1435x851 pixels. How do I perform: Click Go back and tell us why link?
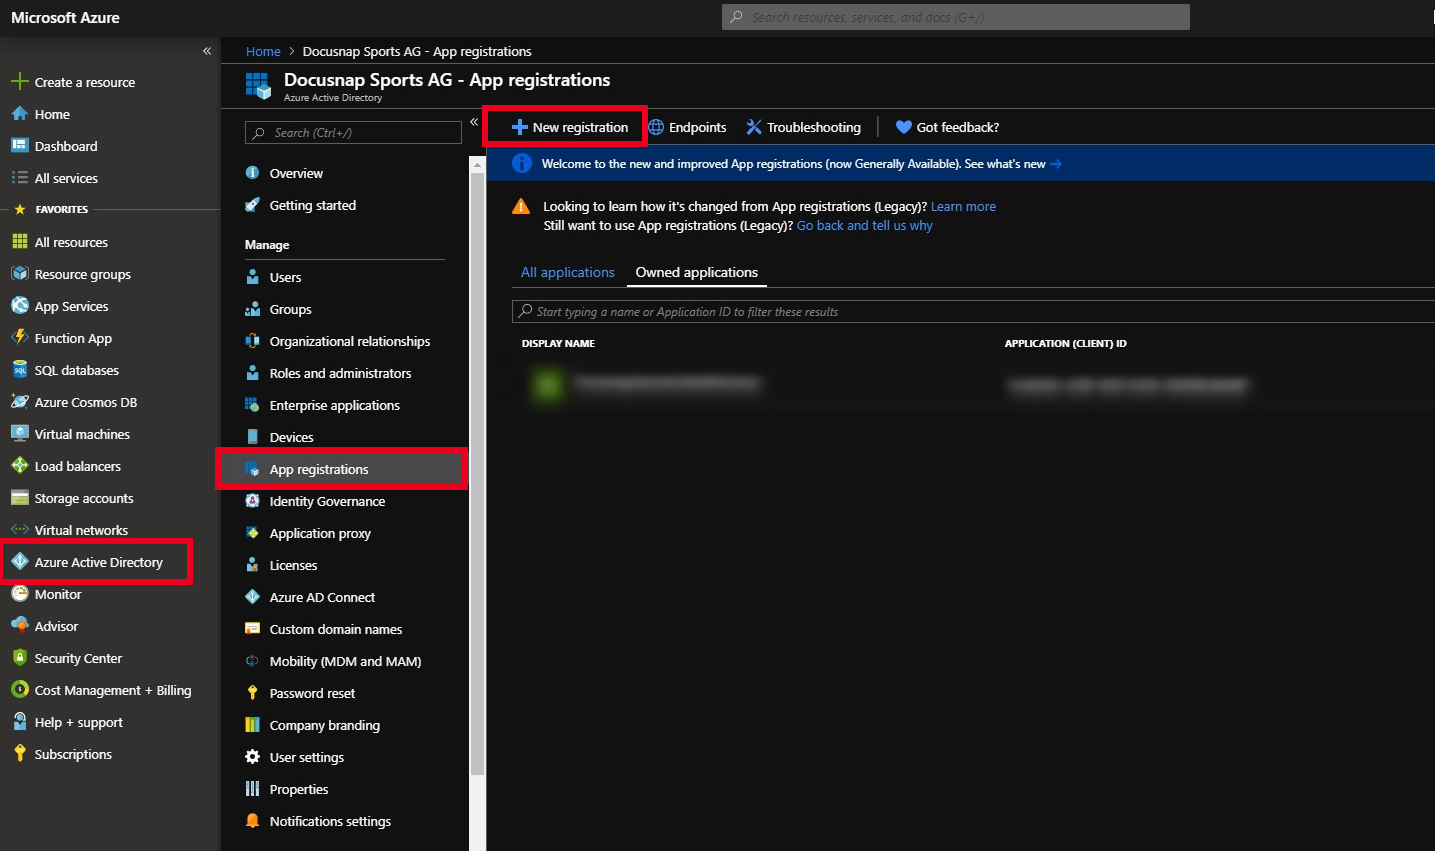tap(865, 225)
